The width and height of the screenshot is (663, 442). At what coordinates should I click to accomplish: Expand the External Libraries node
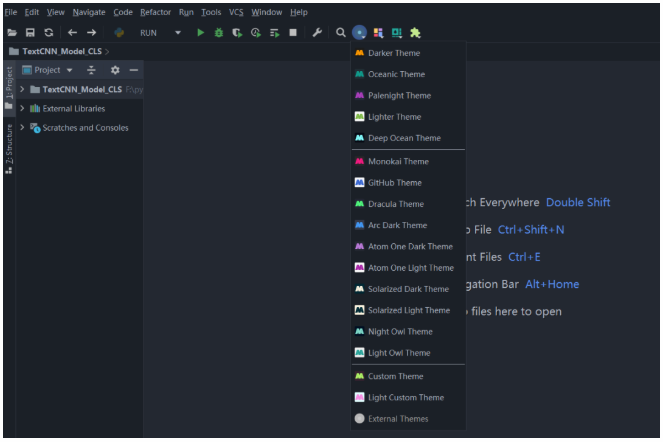click(x=22, y=108)
